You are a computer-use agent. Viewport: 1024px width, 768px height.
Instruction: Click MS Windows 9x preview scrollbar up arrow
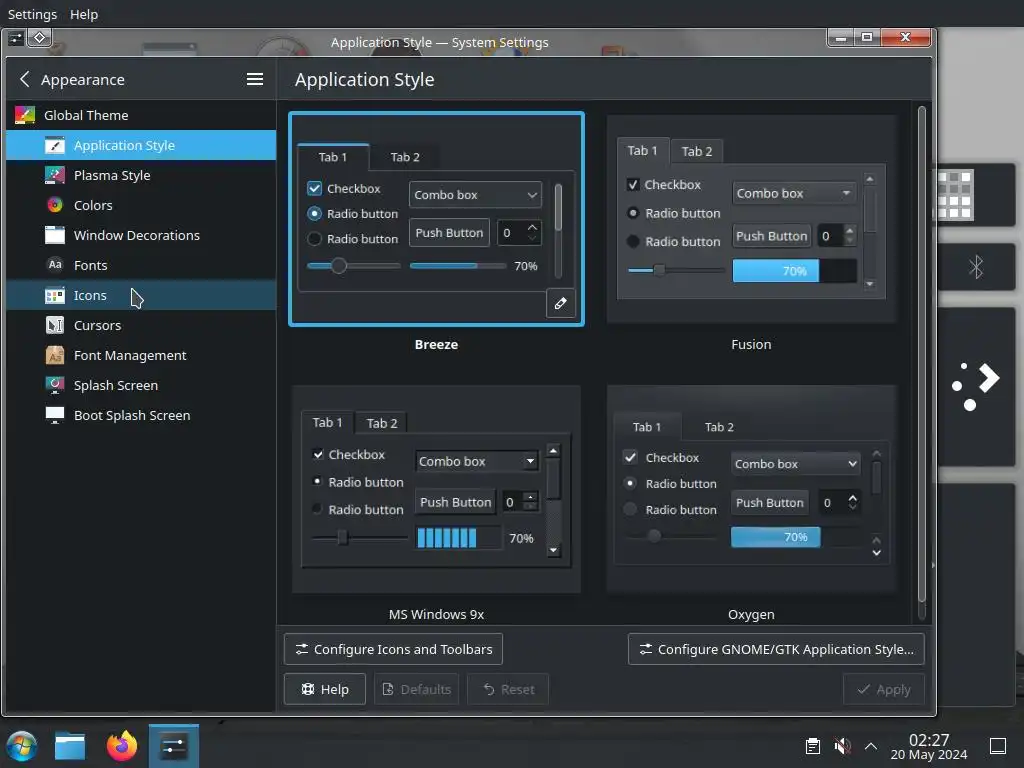pos(553,451)
